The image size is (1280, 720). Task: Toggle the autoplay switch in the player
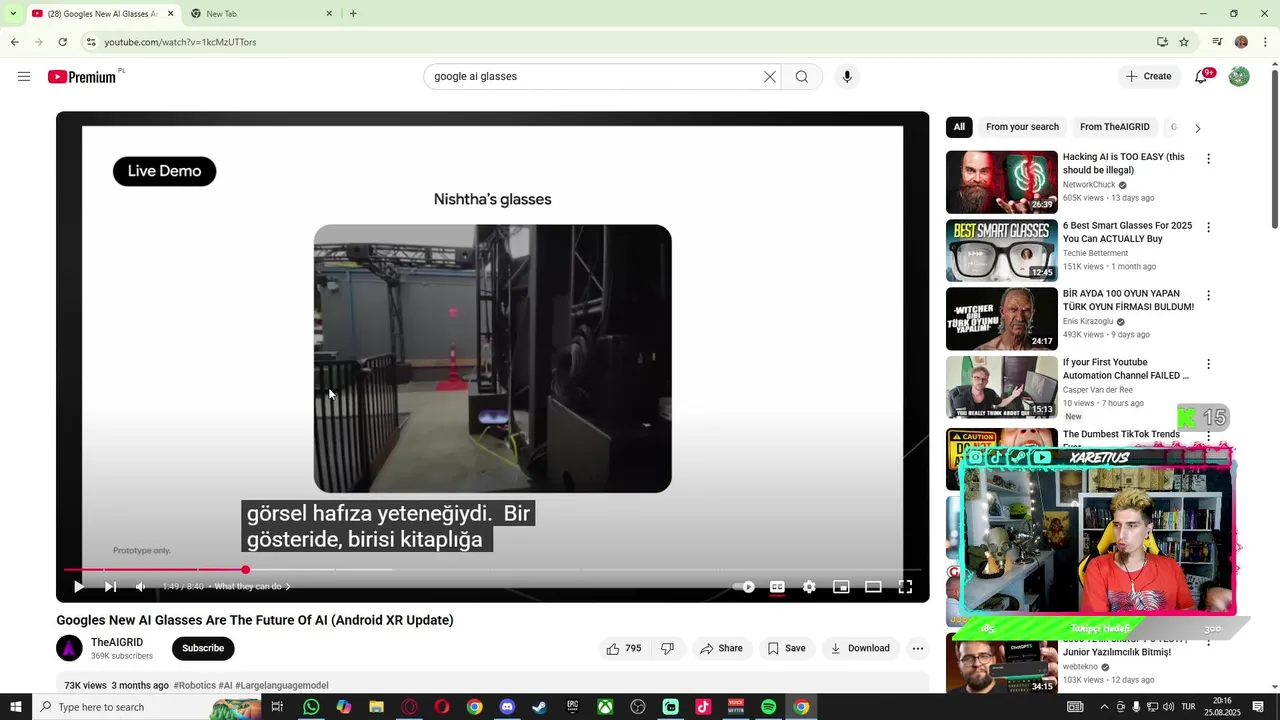point(744,587)
